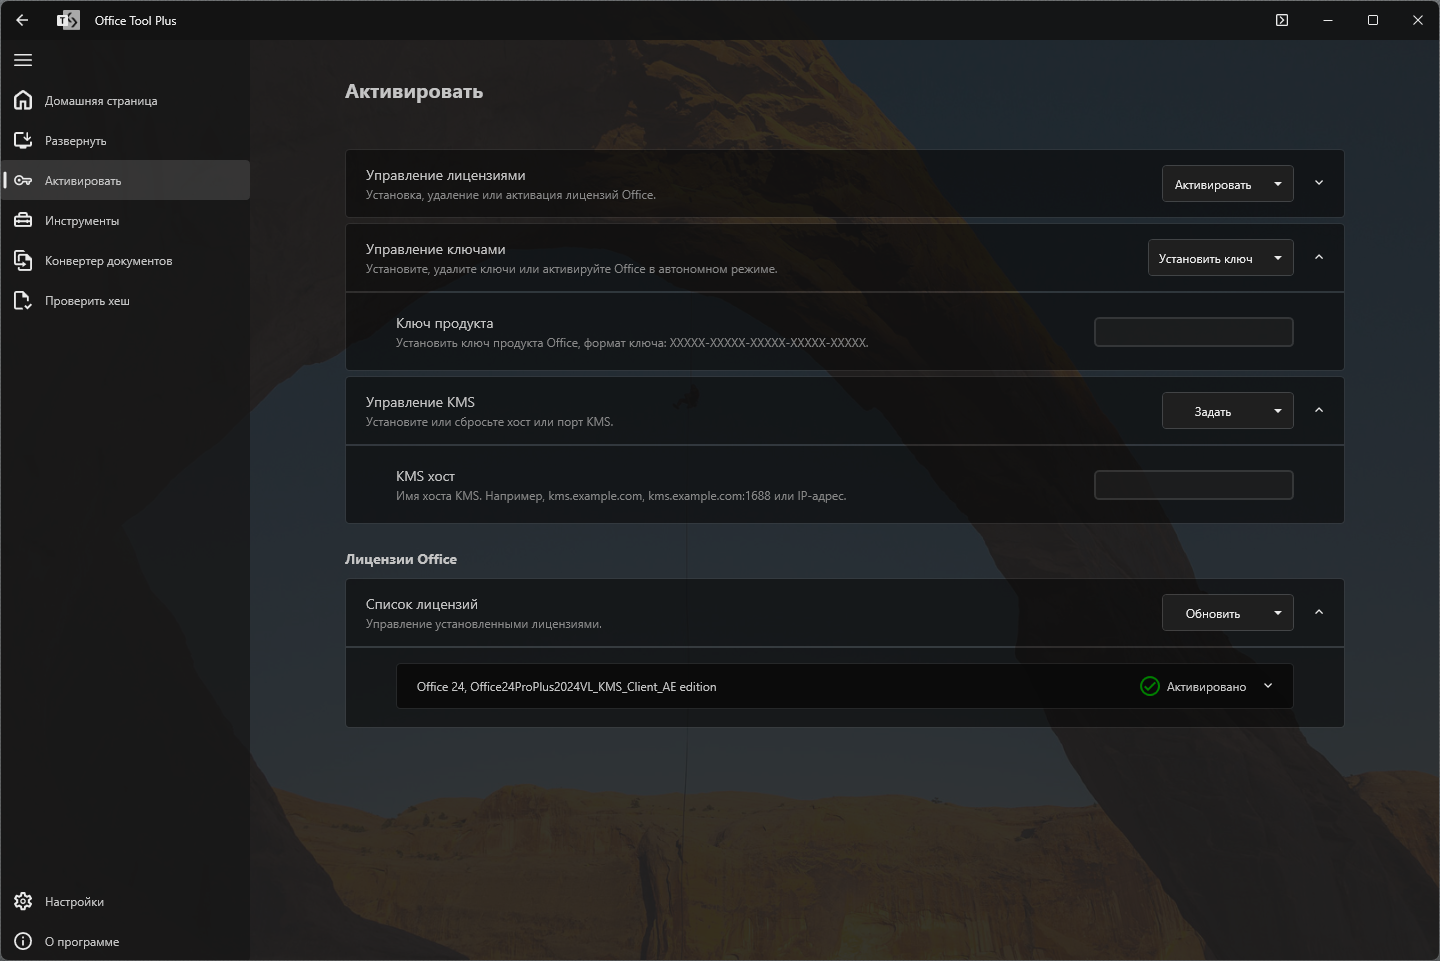Viewport: 1440px width, 961px height.
Task: Go back with the arrow icon
Action: pyautogui.click(x=22, y=20)
